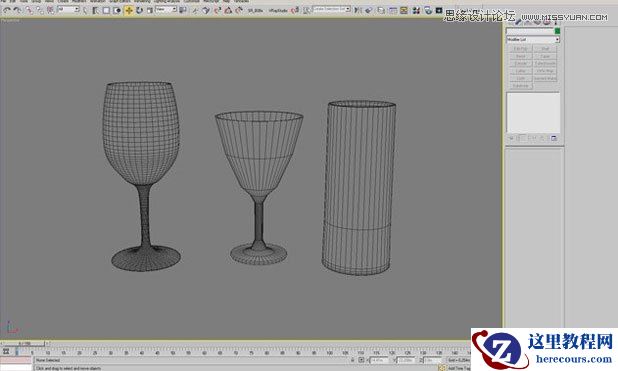Open Curve Editor from toolbar

pos(393,10)
